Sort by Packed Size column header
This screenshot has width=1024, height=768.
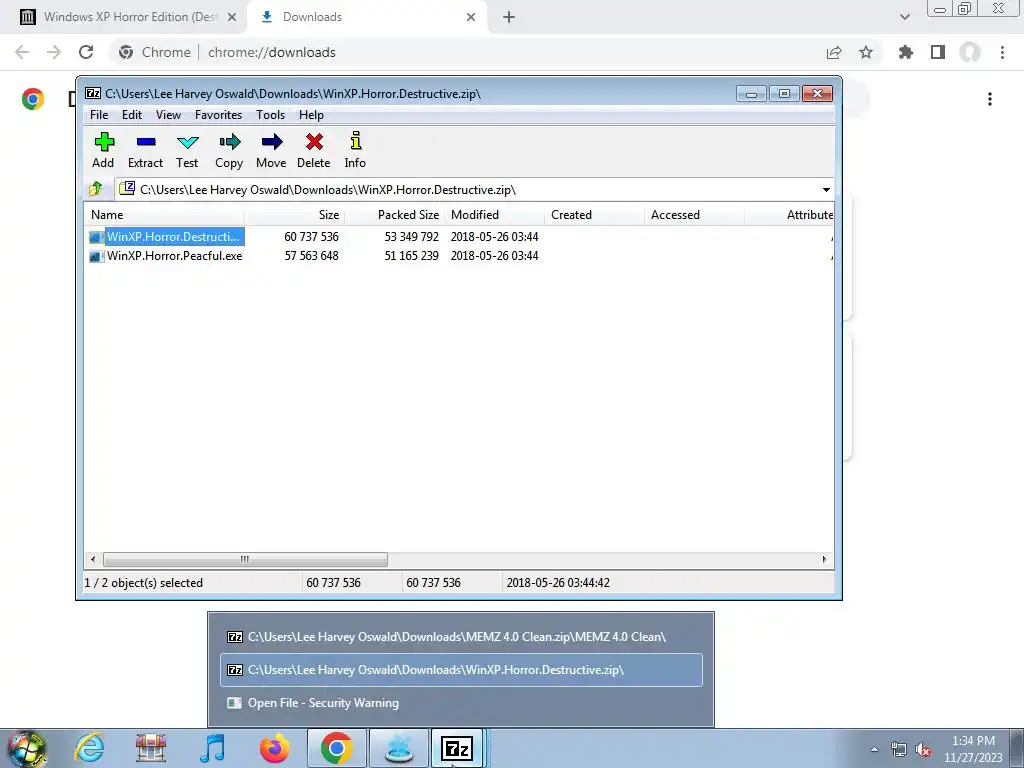[394, 215]
